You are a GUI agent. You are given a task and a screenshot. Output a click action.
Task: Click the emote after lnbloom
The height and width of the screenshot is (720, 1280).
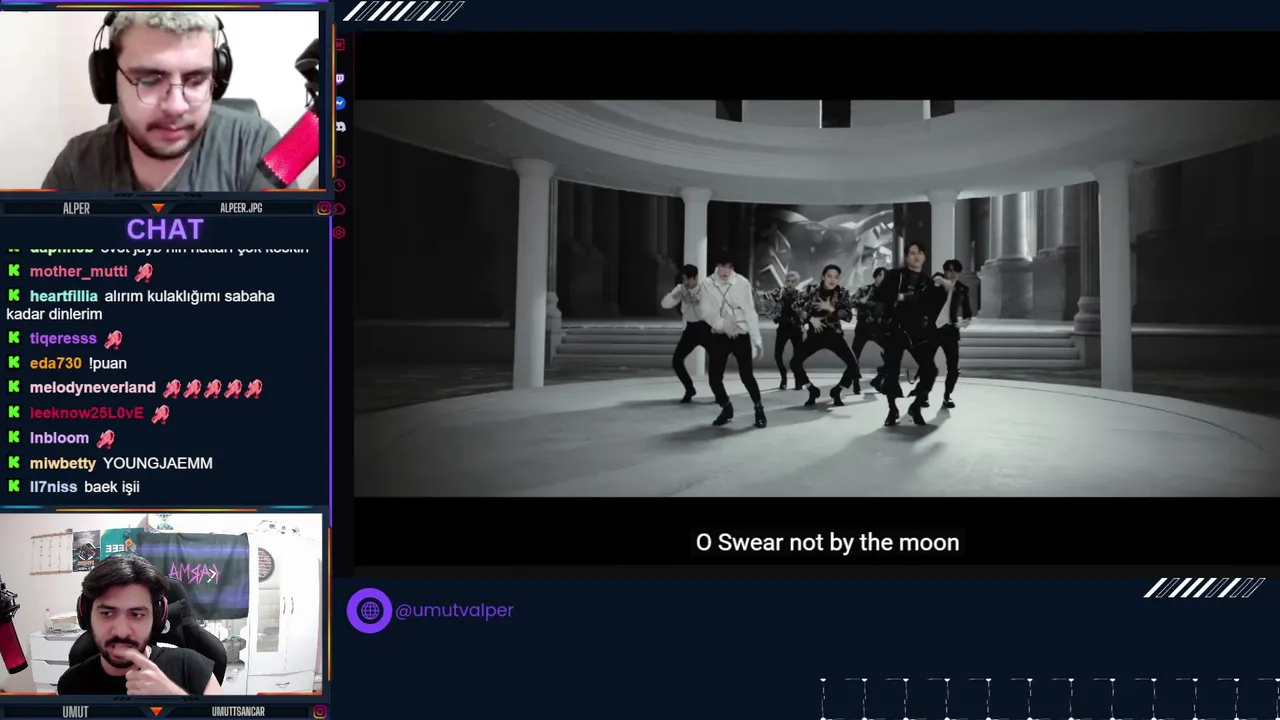[x=106, y=438]
